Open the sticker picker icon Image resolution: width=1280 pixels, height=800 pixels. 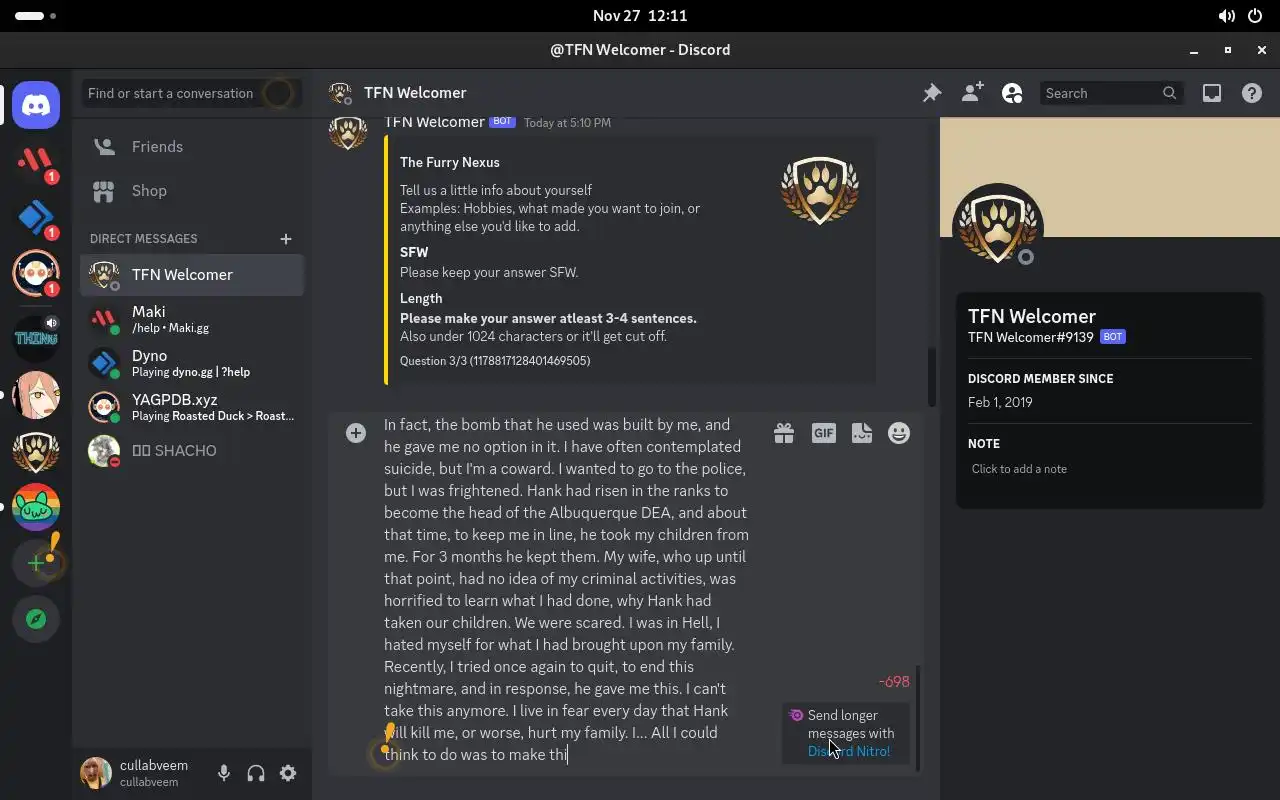[862, 433]
